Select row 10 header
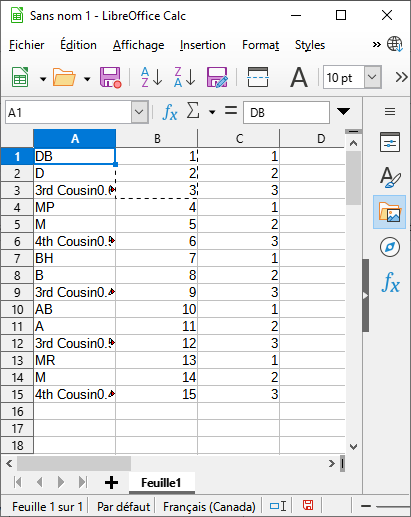 pos(17,309)
